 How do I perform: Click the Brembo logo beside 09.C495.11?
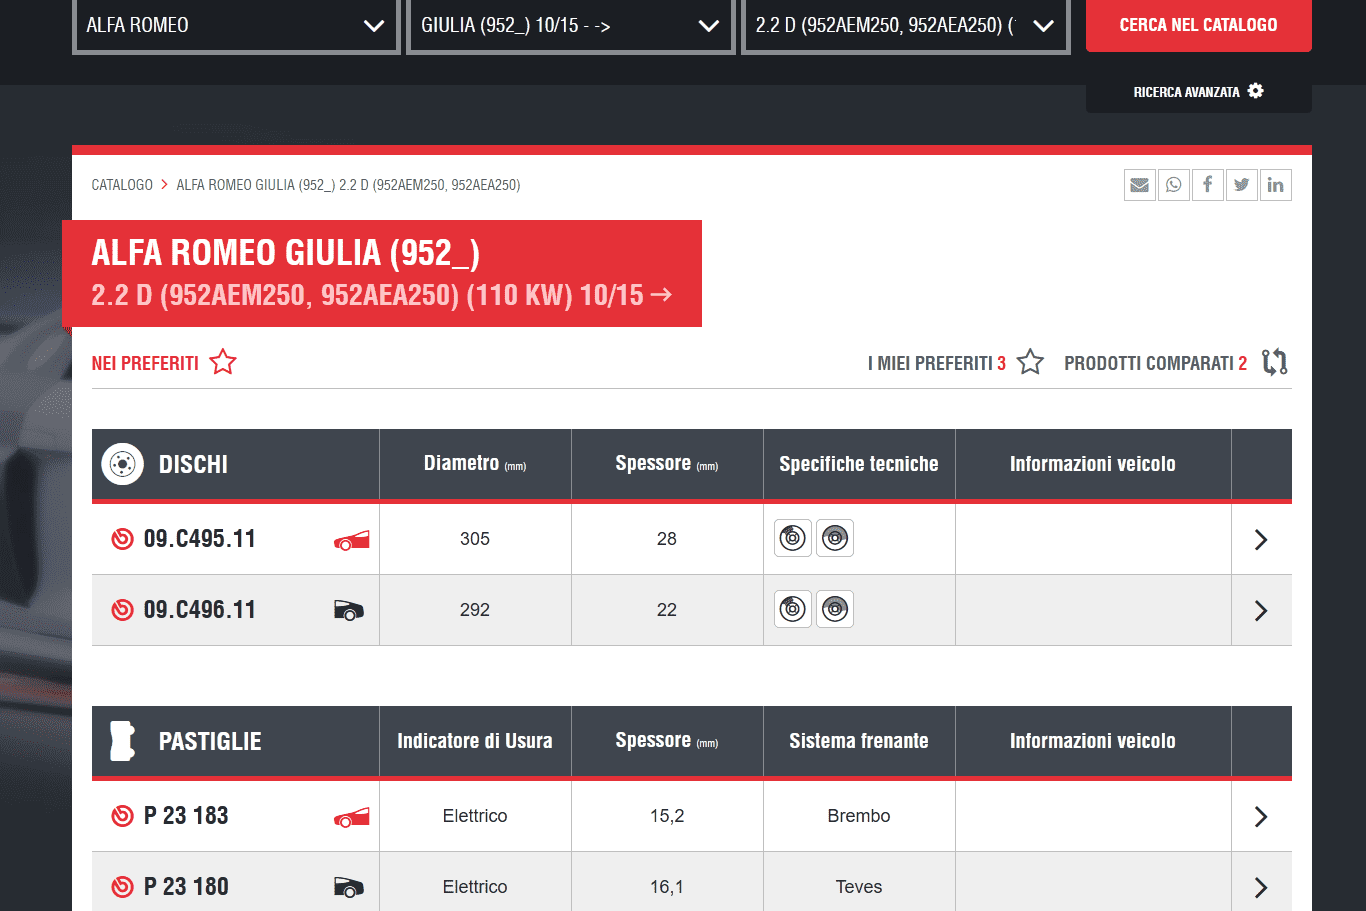(122, 539)
